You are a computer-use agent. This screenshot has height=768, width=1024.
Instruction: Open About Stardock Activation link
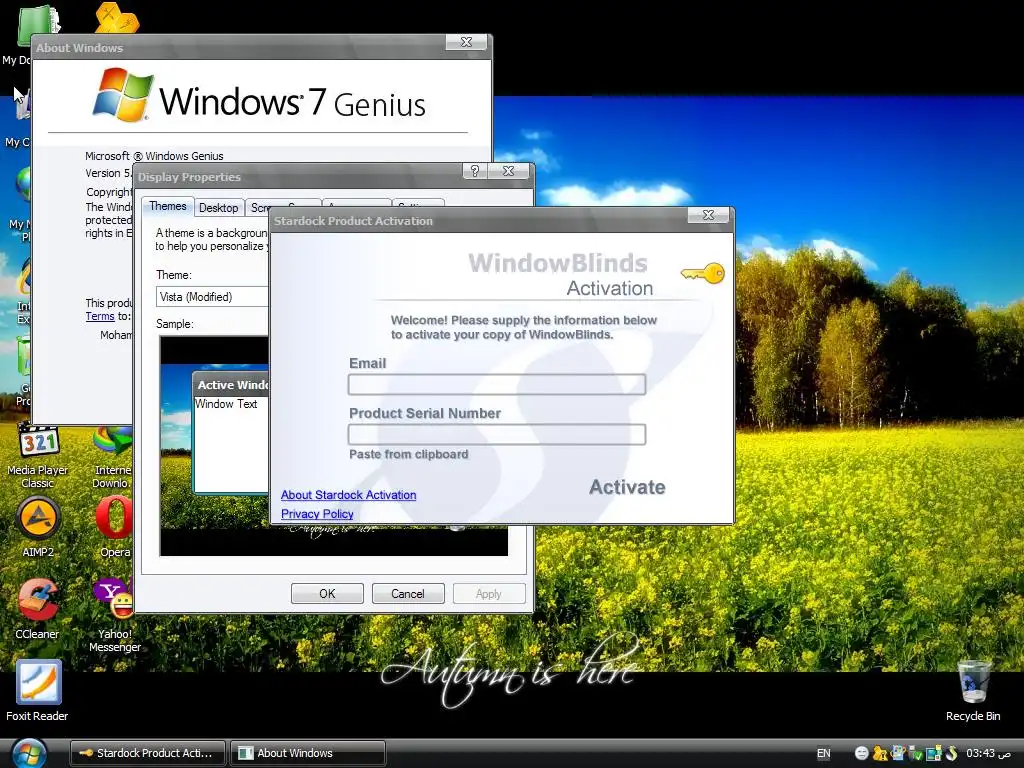pyautogui.click(x=348, y=495)
